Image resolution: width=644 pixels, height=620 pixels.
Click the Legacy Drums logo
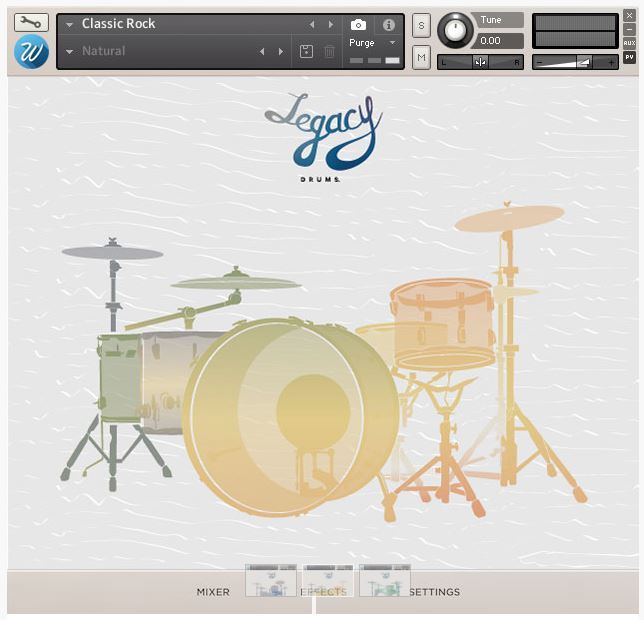coord(322,135)
